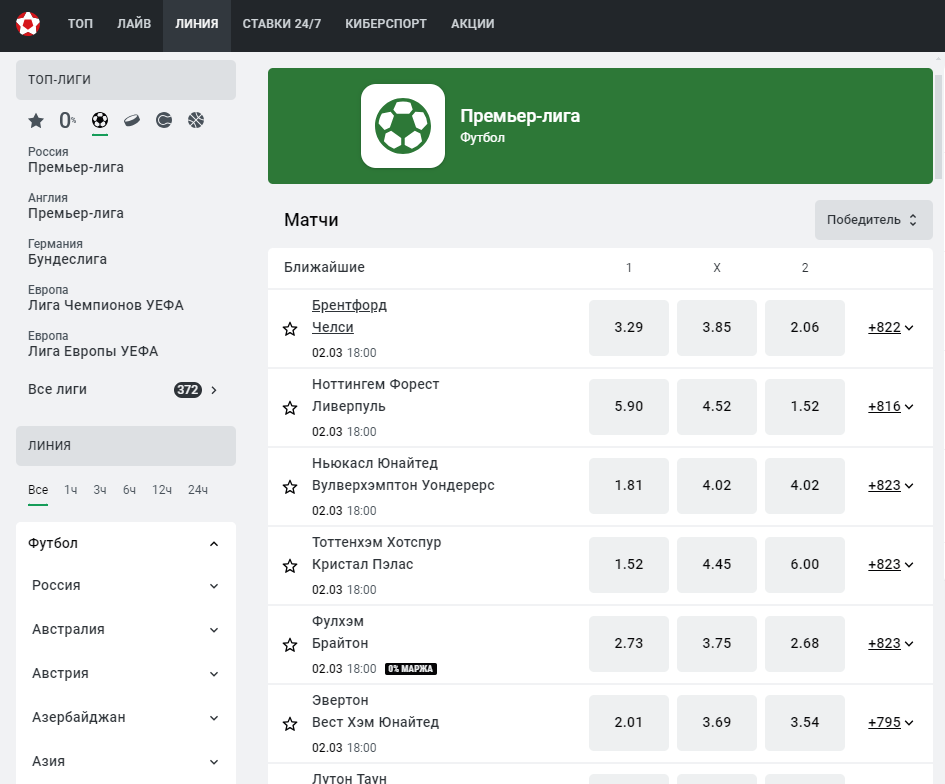
Task: Favorite the Ньюкасл Юнайтед match
Action: point(290,487)
